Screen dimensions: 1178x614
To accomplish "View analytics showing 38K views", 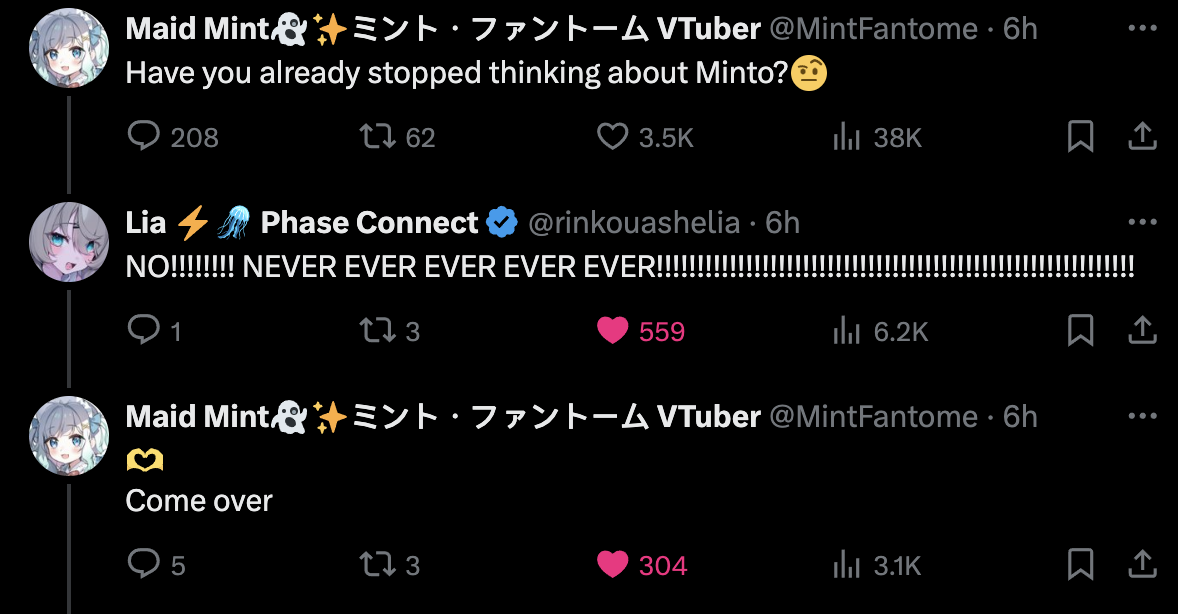I will tap(847, 136).
